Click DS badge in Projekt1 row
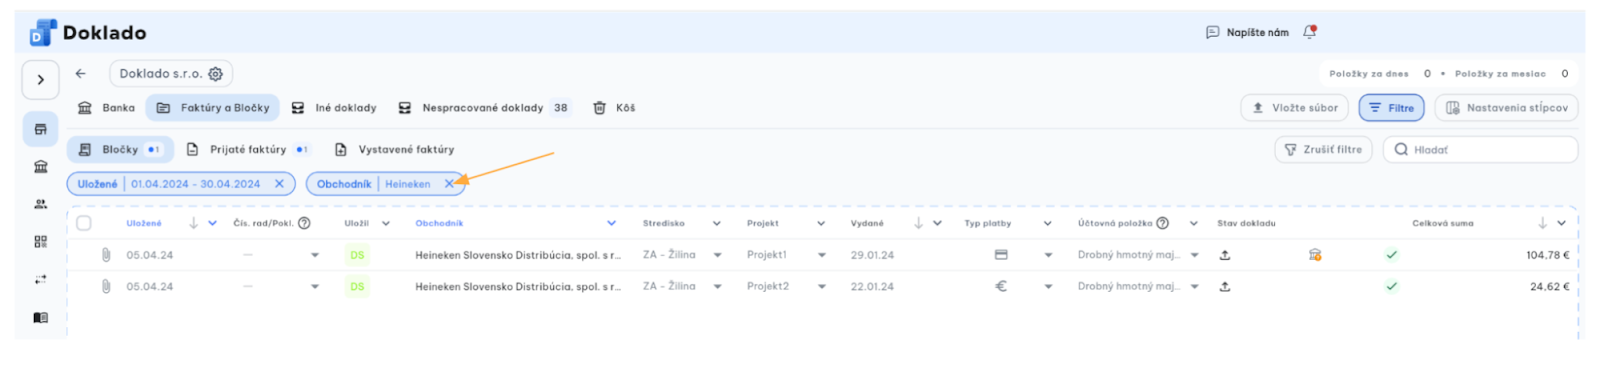 (x=357, y=255)
